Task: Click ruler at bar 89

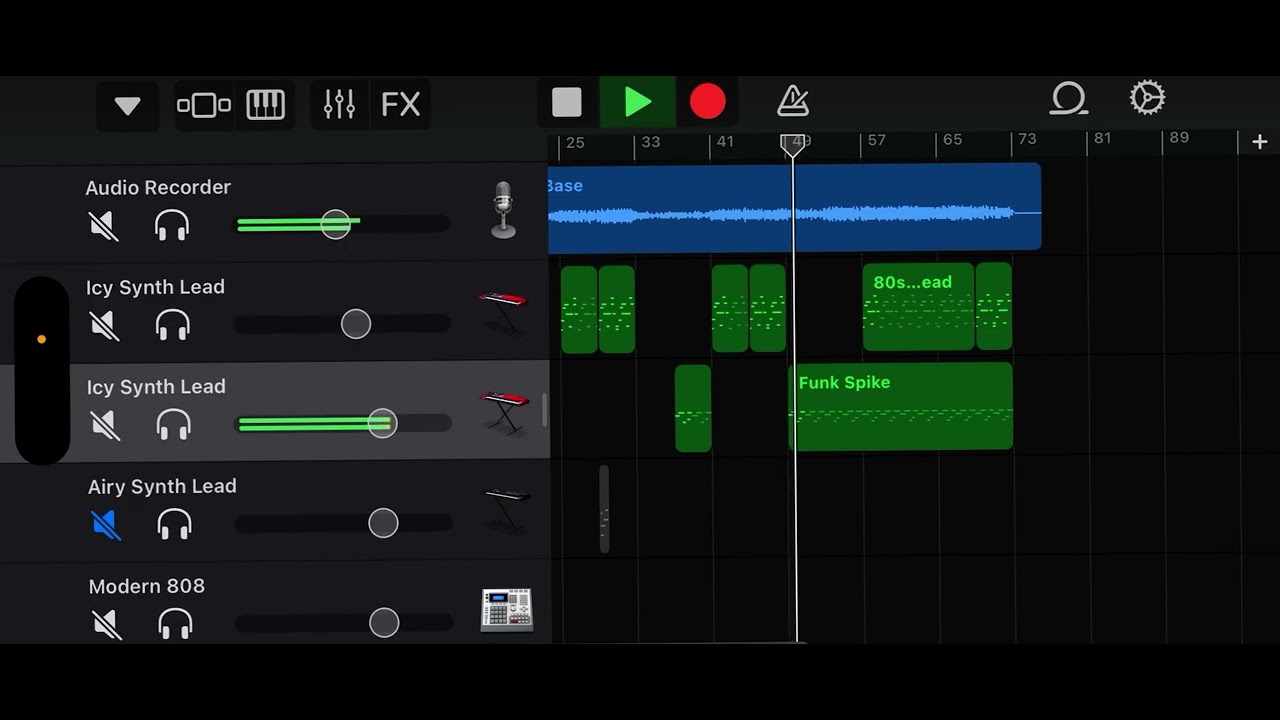Action: [1179, 137]
